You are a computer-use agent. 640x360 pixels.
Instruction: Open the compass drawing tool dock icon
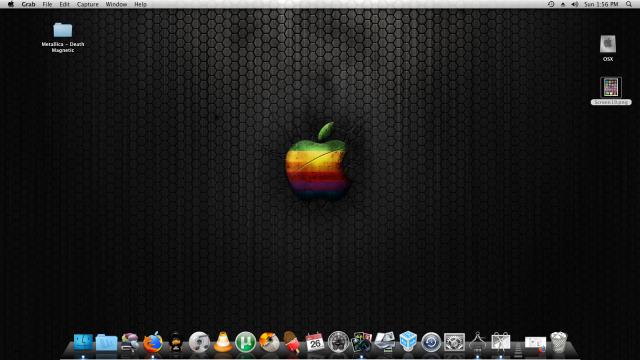pos(478,342)
